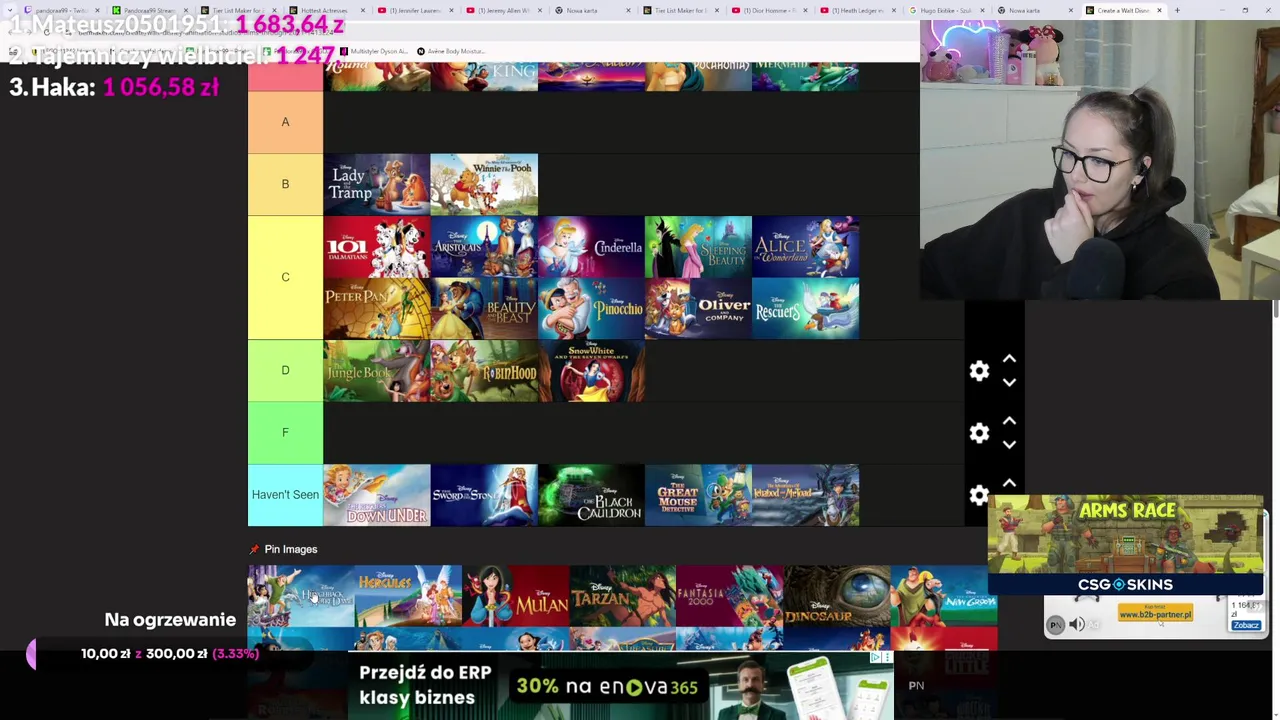Open AdChoices icon on enova365 banner

click(x=875, y=658)
